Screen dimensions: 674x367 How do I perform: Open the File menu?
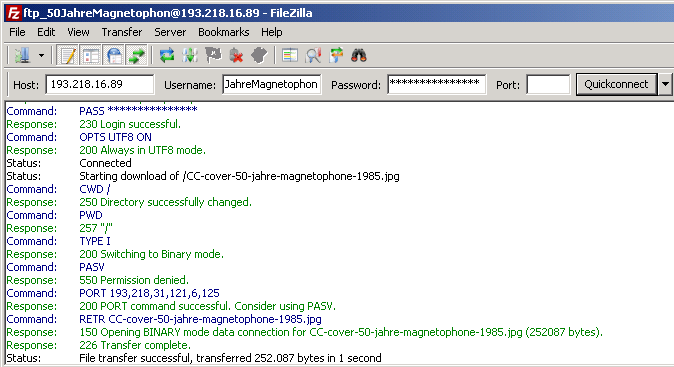[x=17, y=32]
